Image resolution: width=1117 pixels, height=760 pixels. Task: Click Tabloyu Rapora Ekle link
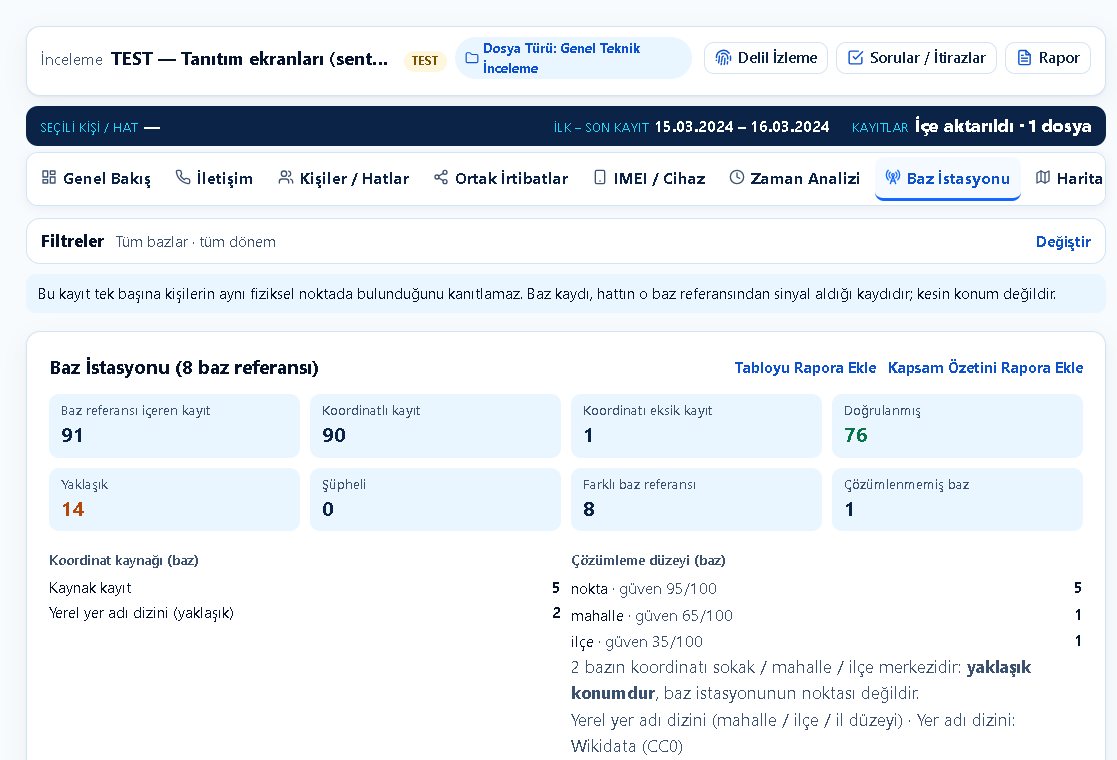coord(805,368)
